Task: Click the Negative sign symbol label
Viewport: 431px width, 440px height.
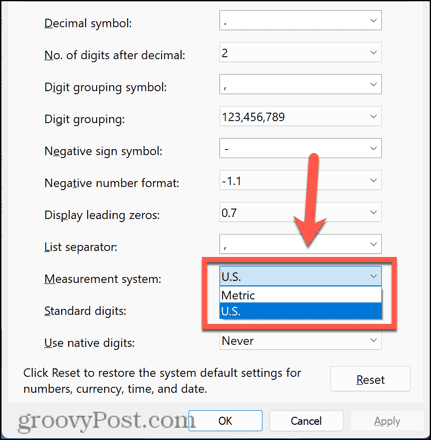Action: [103, 151]
